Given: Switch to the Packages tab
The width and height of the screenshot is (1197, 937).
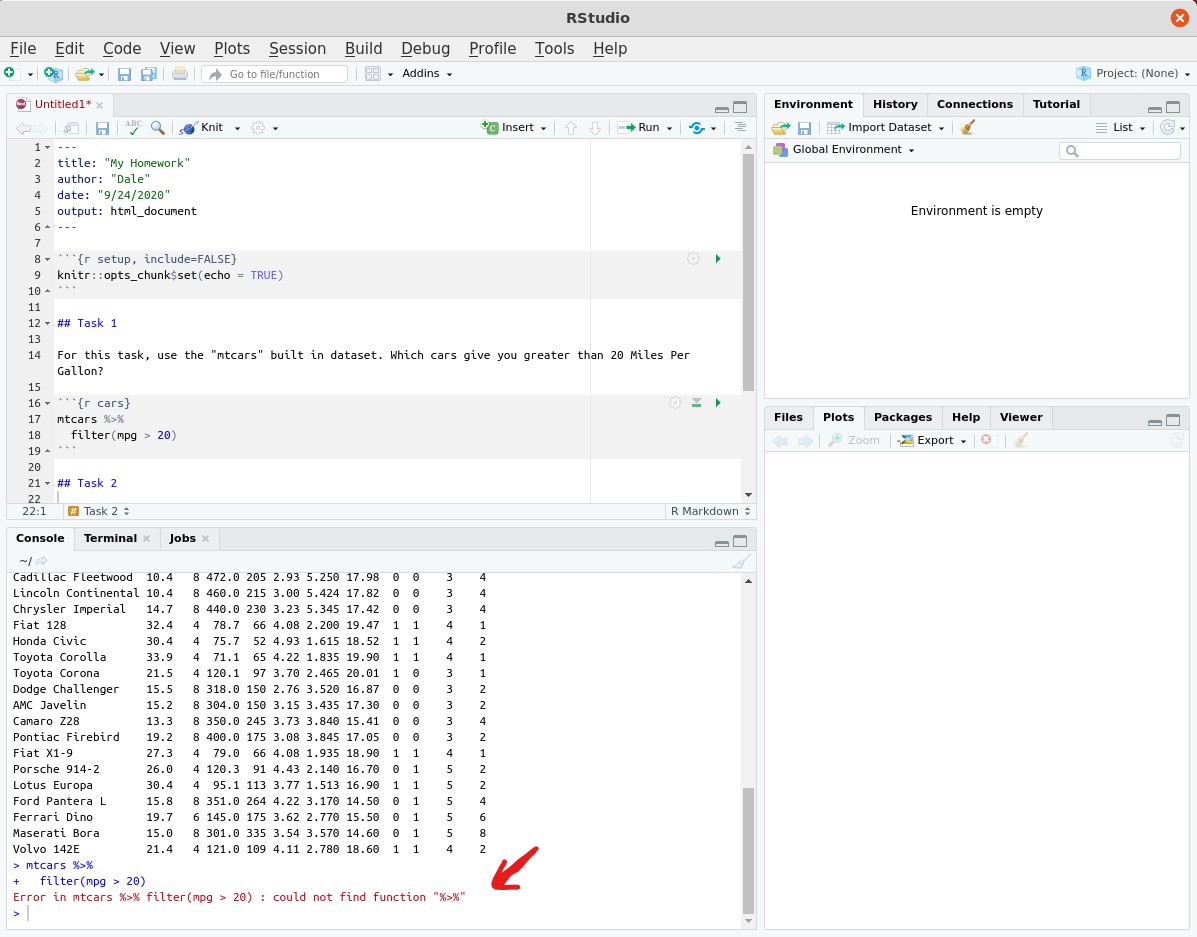Looking at the screenshot, I should [x=902, y=417].
